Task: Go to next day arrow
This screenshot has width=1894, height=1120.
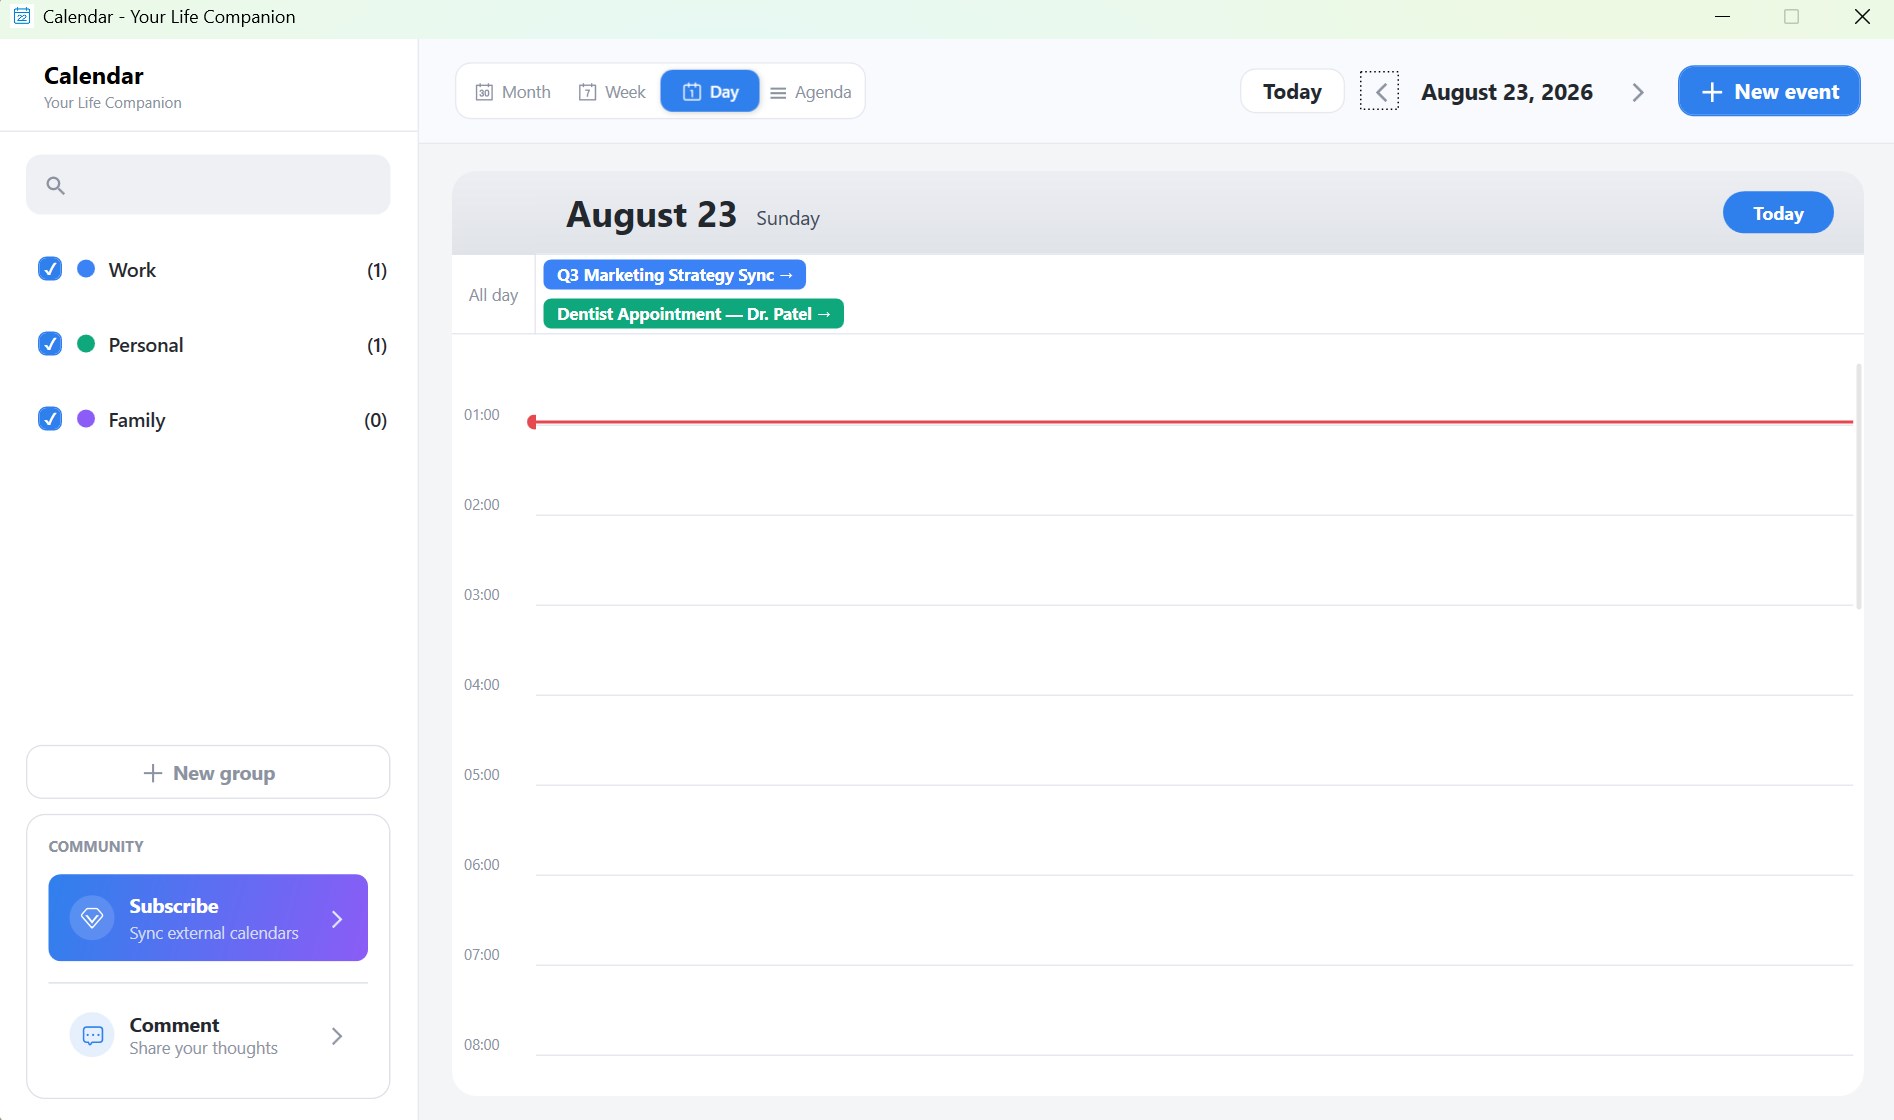Action: point(1638,92)
